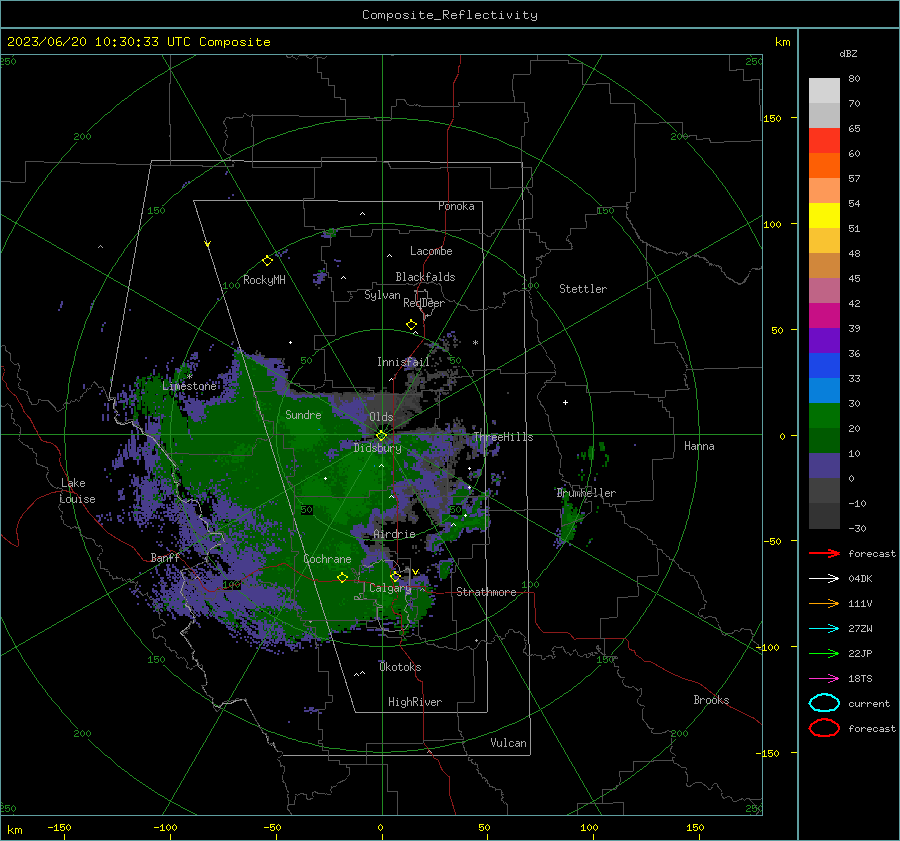The height and width of the screenshot is (841, 900).
Task: Click the cyan 27ZW arrow in the legend
Action: (824, 629)
